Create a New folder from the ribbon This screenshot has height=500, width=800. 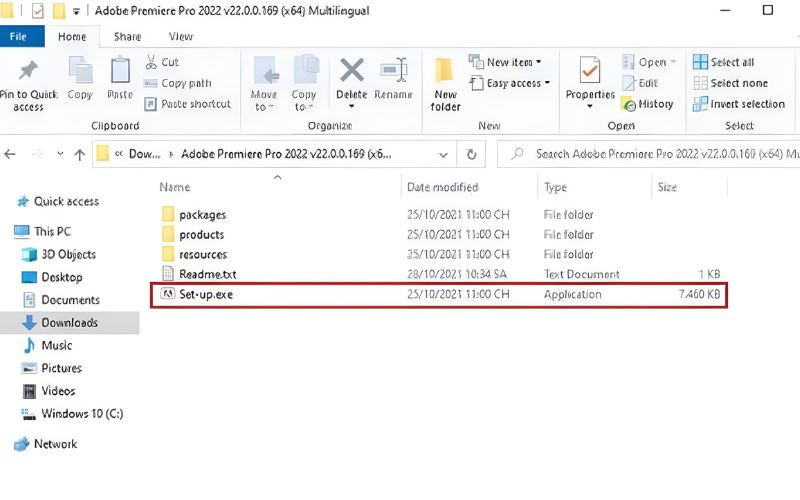[445, 85]
